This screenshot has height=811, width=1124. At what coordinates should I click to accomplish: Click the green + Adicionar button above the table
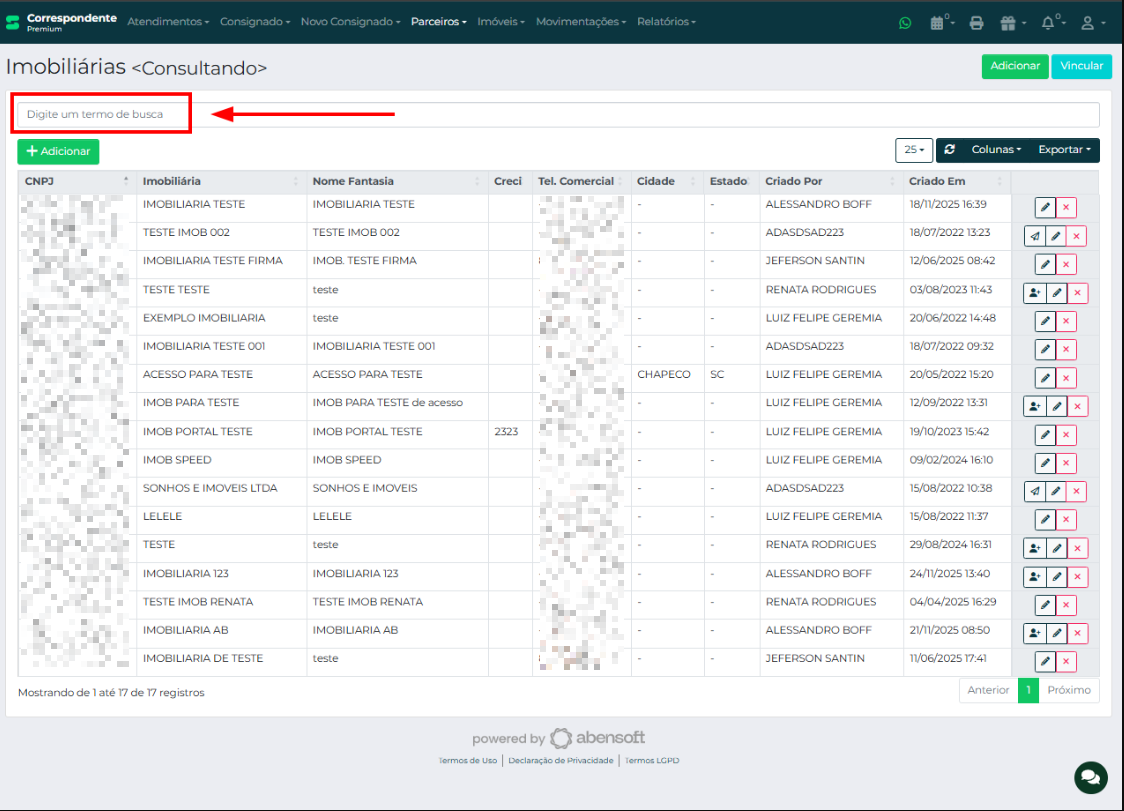coord(57,151)
